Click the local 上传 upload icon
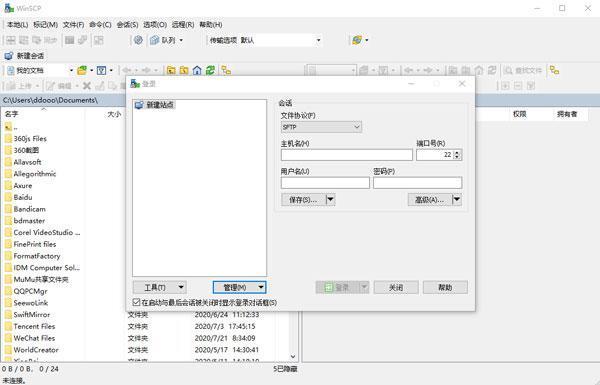 pos(11,86)
